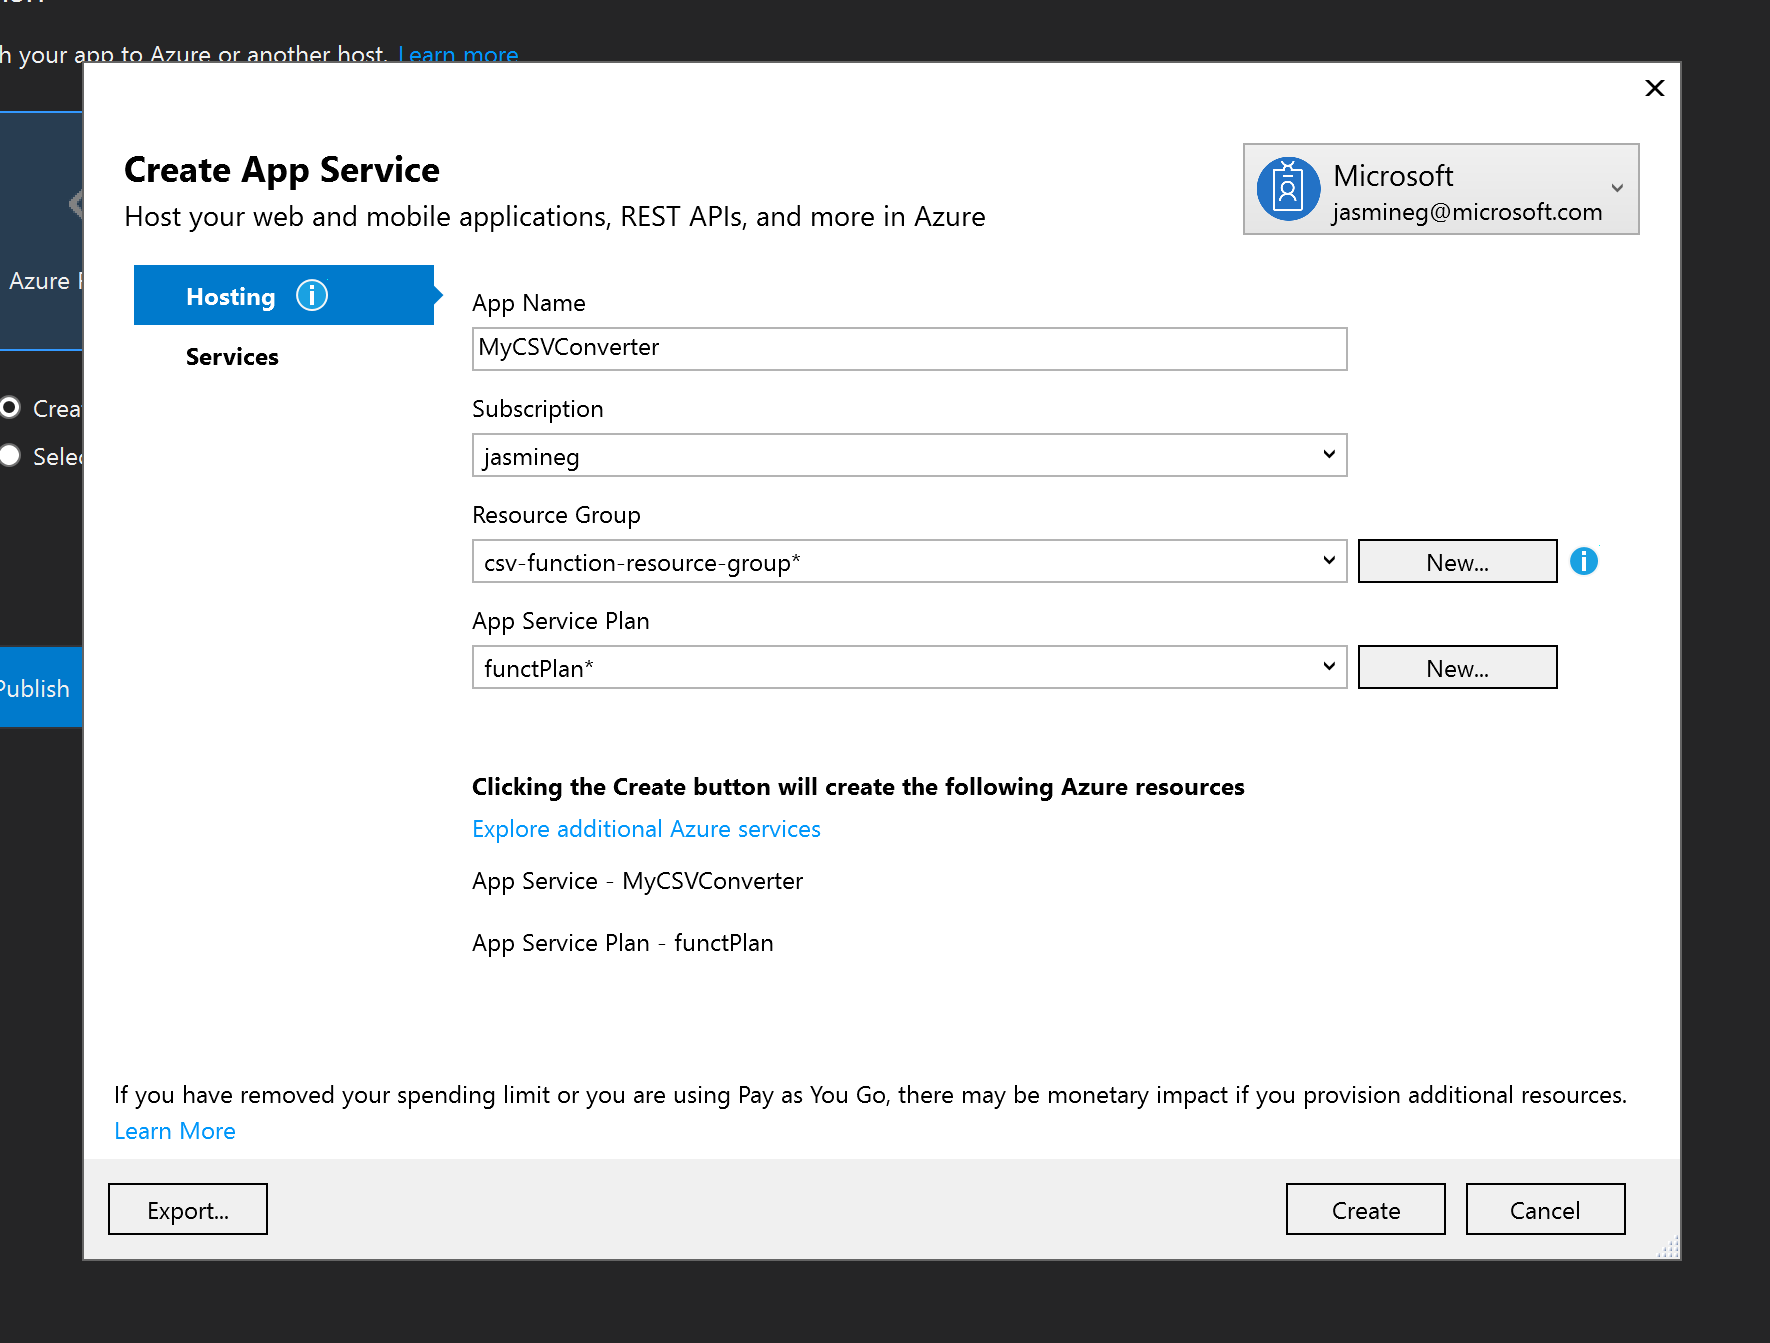Switch to the Services tab
Viewport: 1770px width, 1343px height.
[x=232, y=357]
